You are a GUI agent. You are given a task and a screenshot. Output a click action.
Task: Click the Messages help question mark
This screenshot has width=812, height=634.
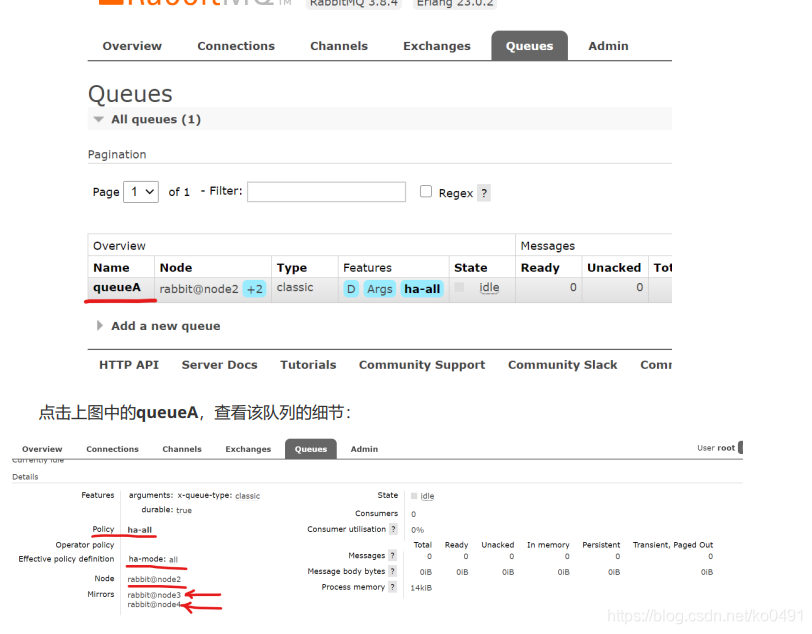coord(393,556)
